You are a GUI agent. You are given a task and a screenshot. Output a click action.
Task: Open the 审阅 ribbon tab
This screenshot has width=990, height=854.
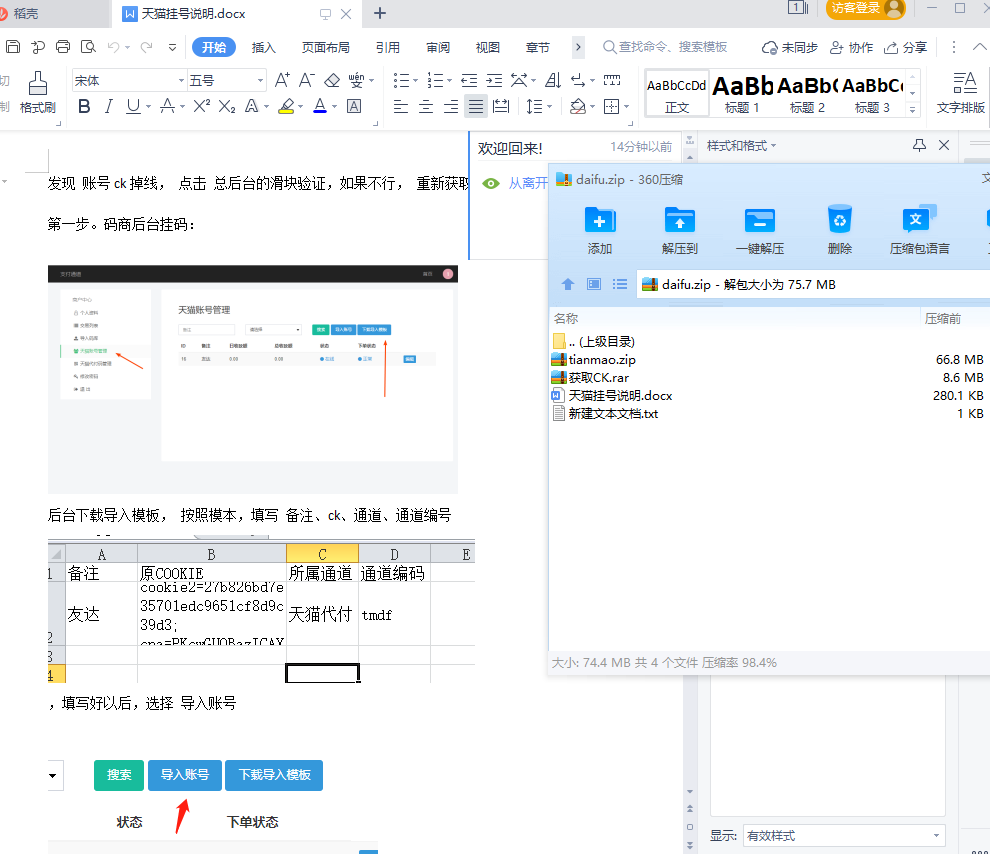(438, 47)
